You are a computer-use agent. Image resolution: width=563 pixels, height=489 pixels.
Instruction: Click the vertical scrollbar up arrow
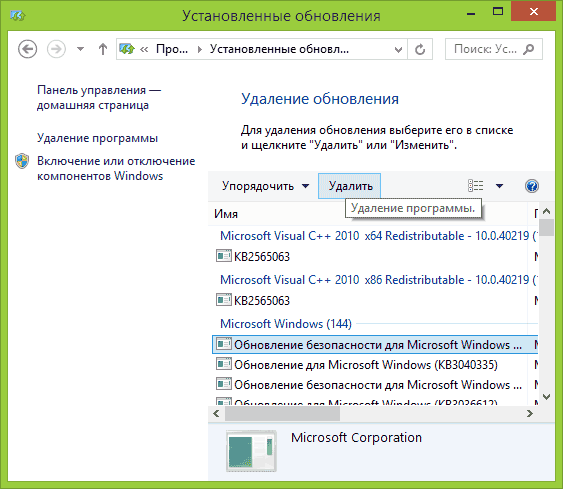pos(546,211)
